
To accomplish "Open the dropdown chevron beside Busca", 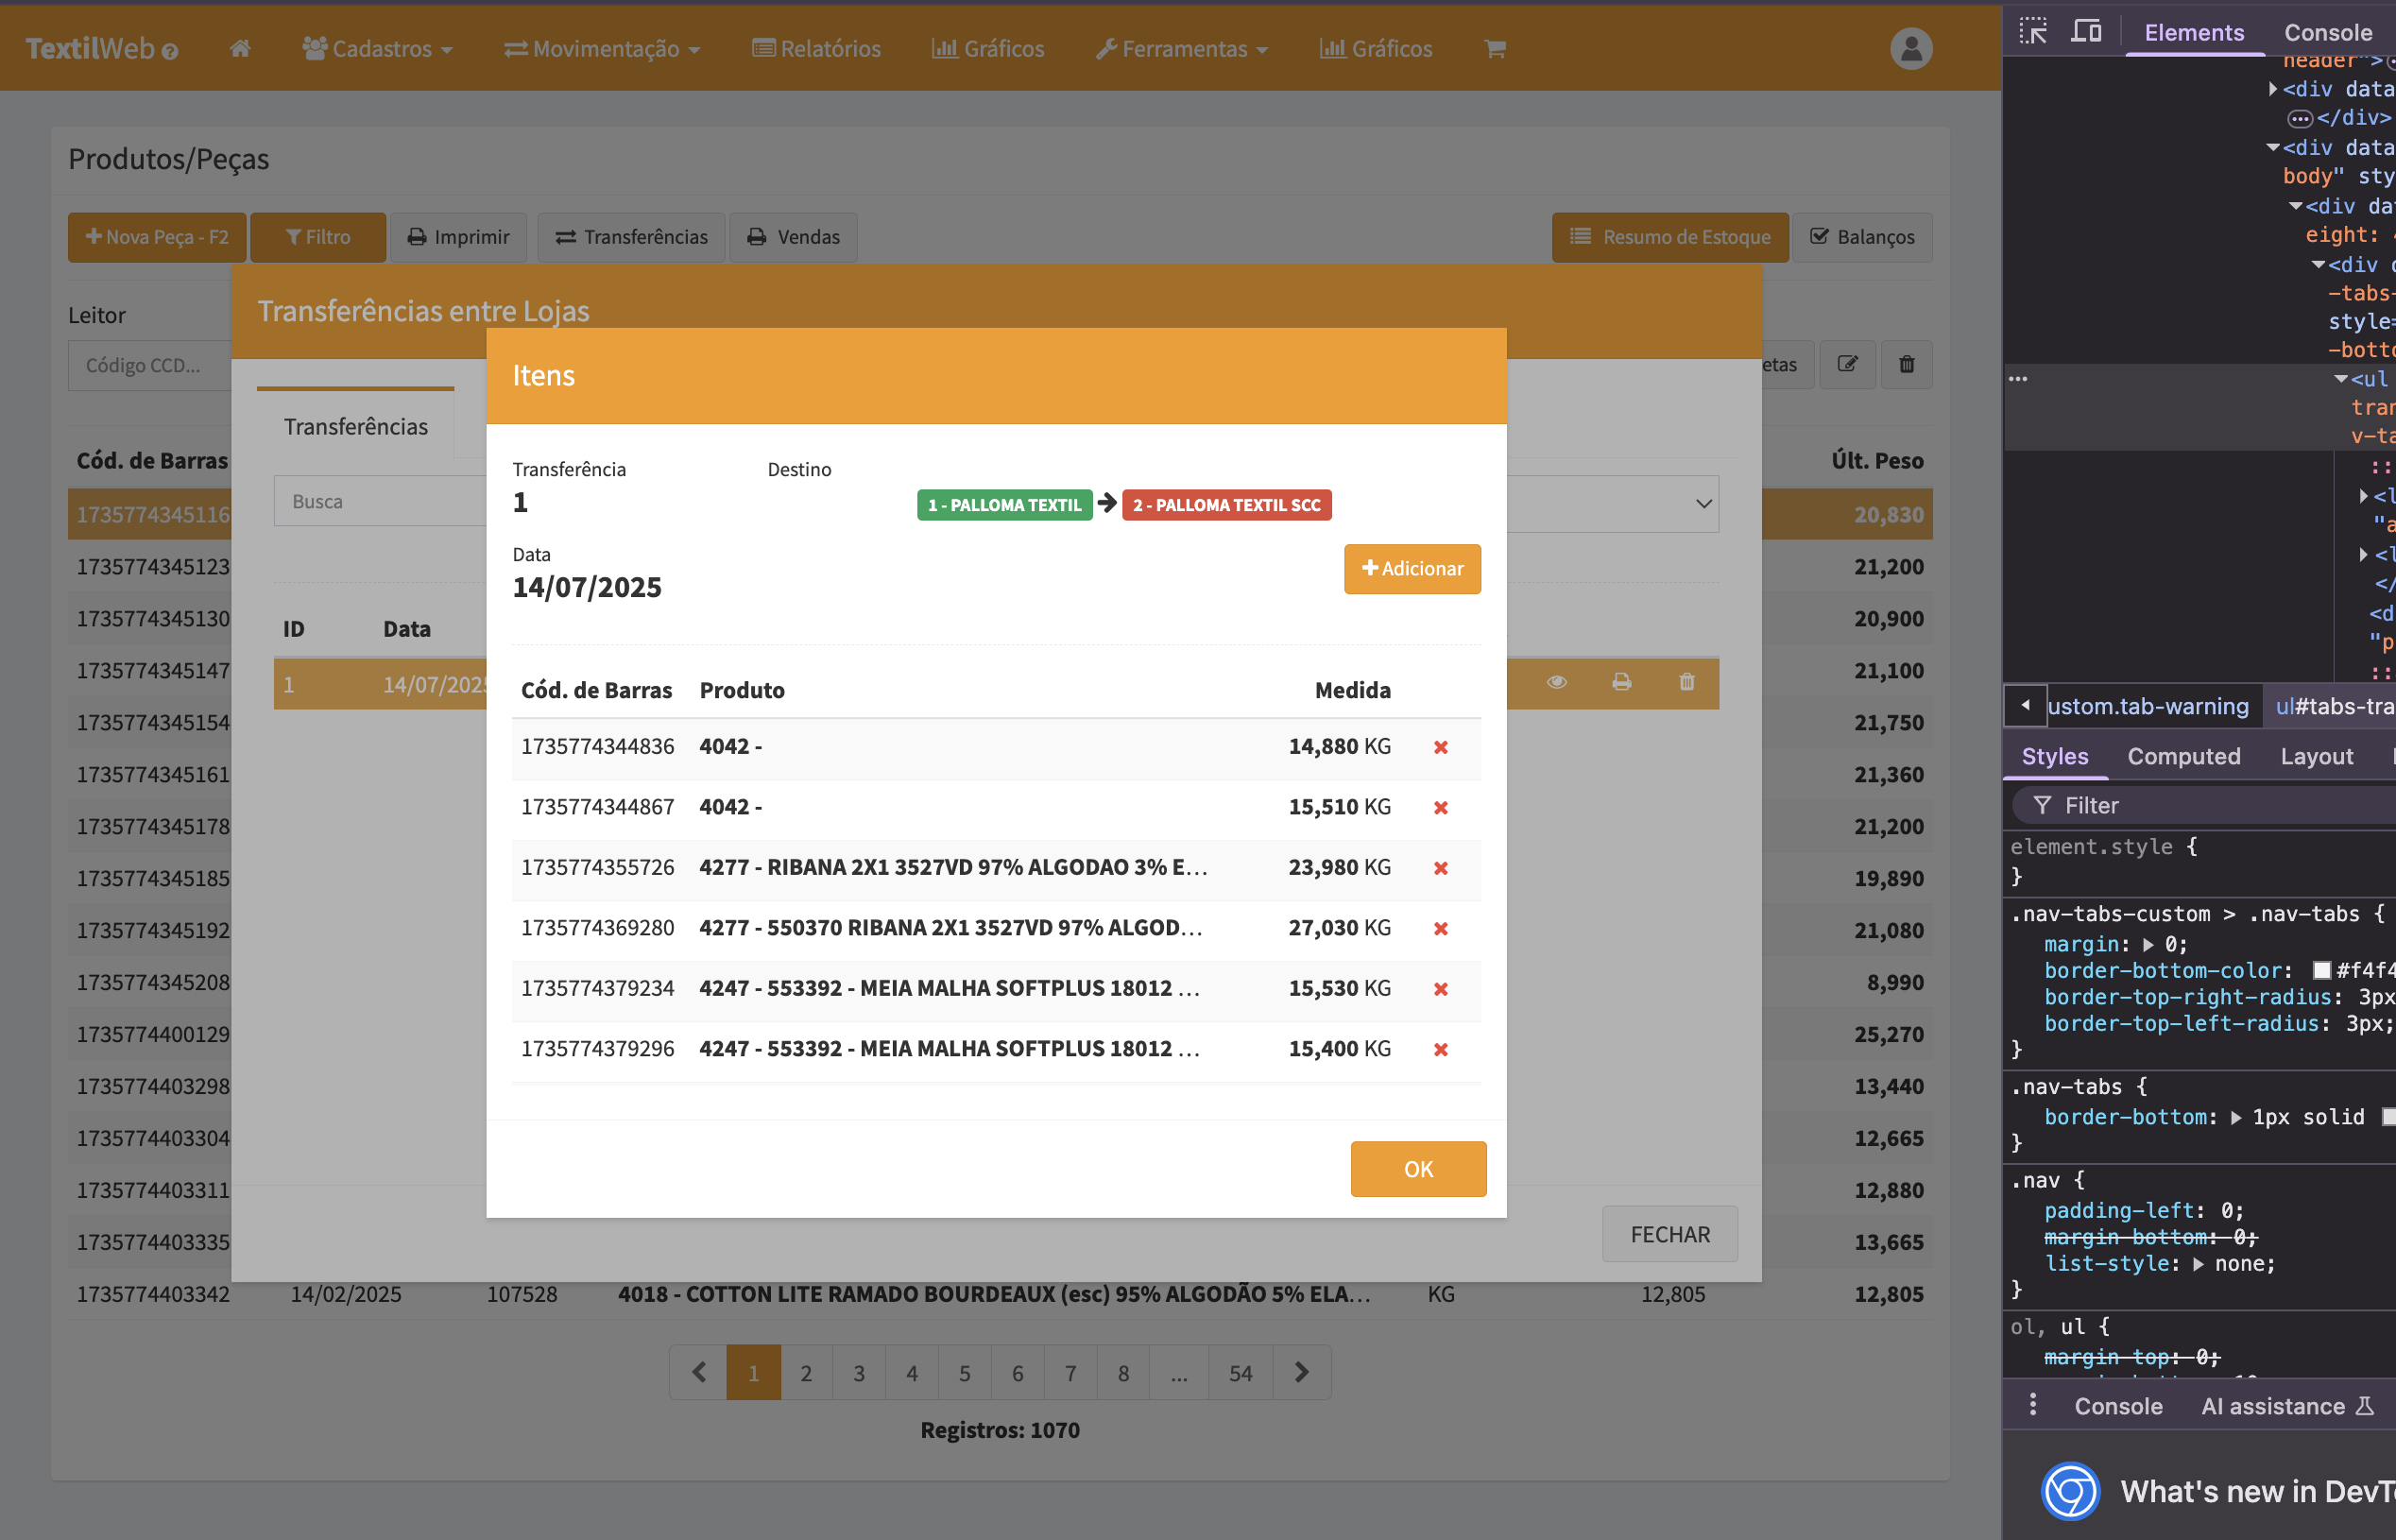I will [x=1703, y=503].
